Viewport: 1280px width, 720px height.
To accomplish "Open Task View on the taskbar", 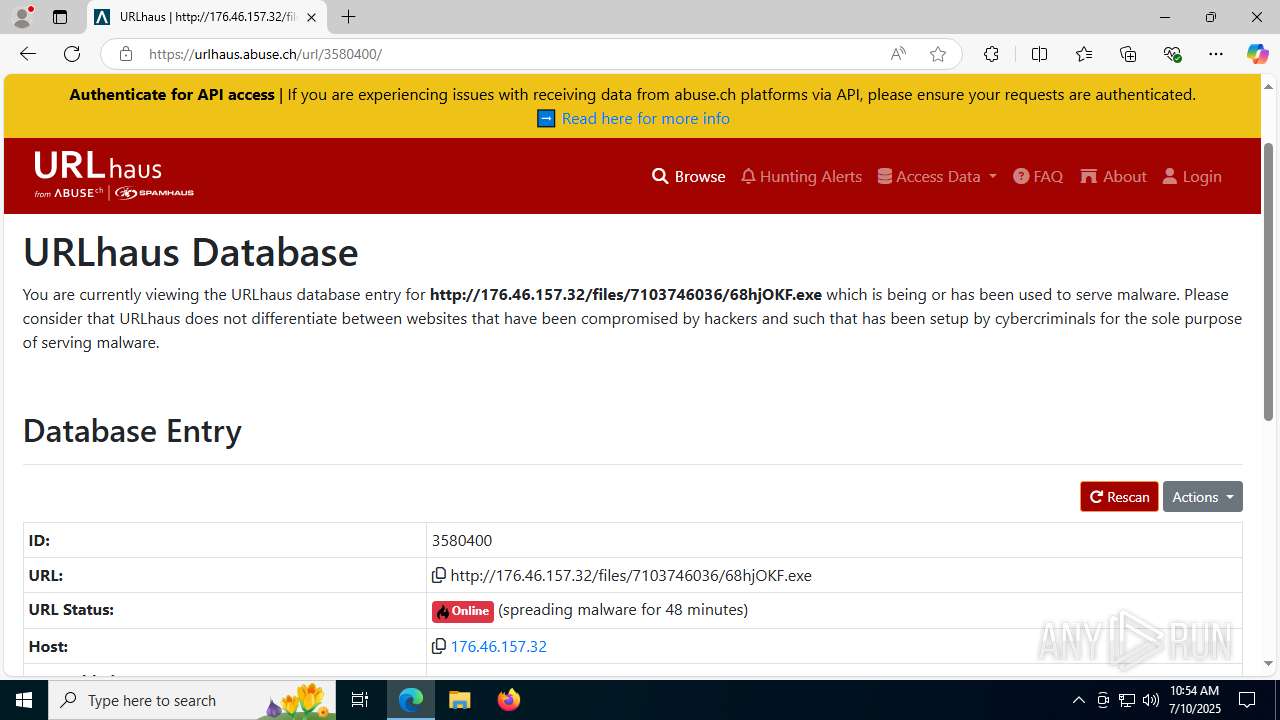I will point(360,700).
